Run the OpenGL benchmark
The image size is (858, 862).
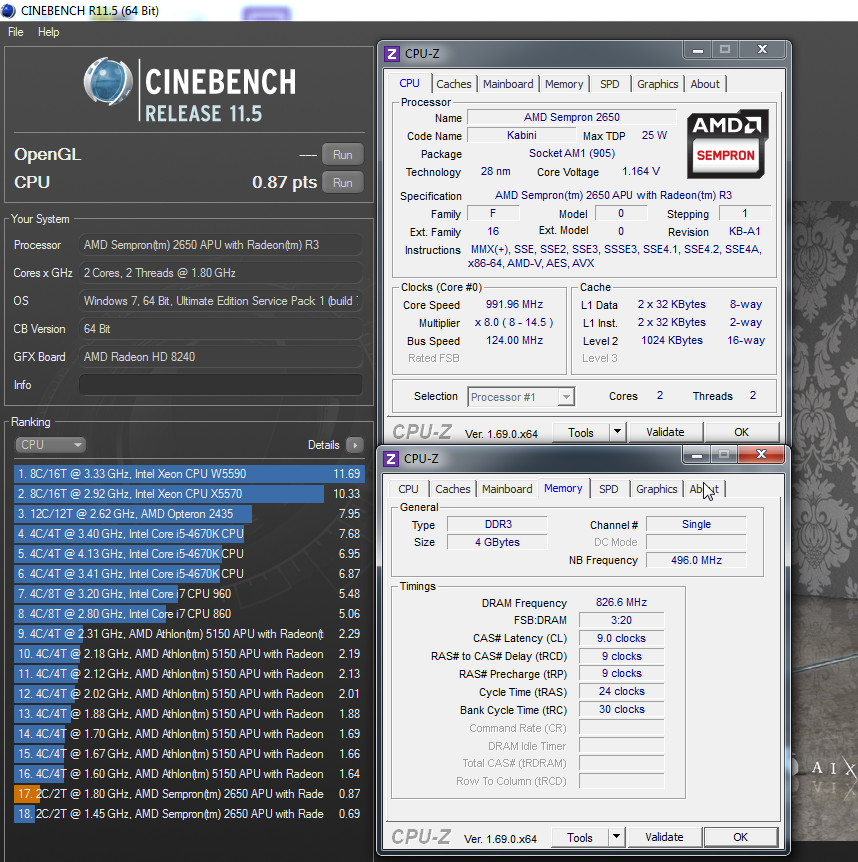342,154
